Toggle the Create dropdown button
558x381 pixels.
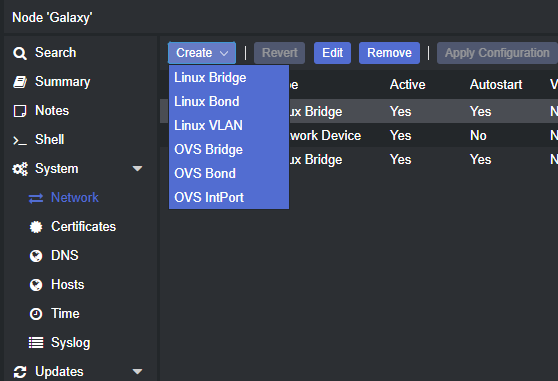coord(202,53)
